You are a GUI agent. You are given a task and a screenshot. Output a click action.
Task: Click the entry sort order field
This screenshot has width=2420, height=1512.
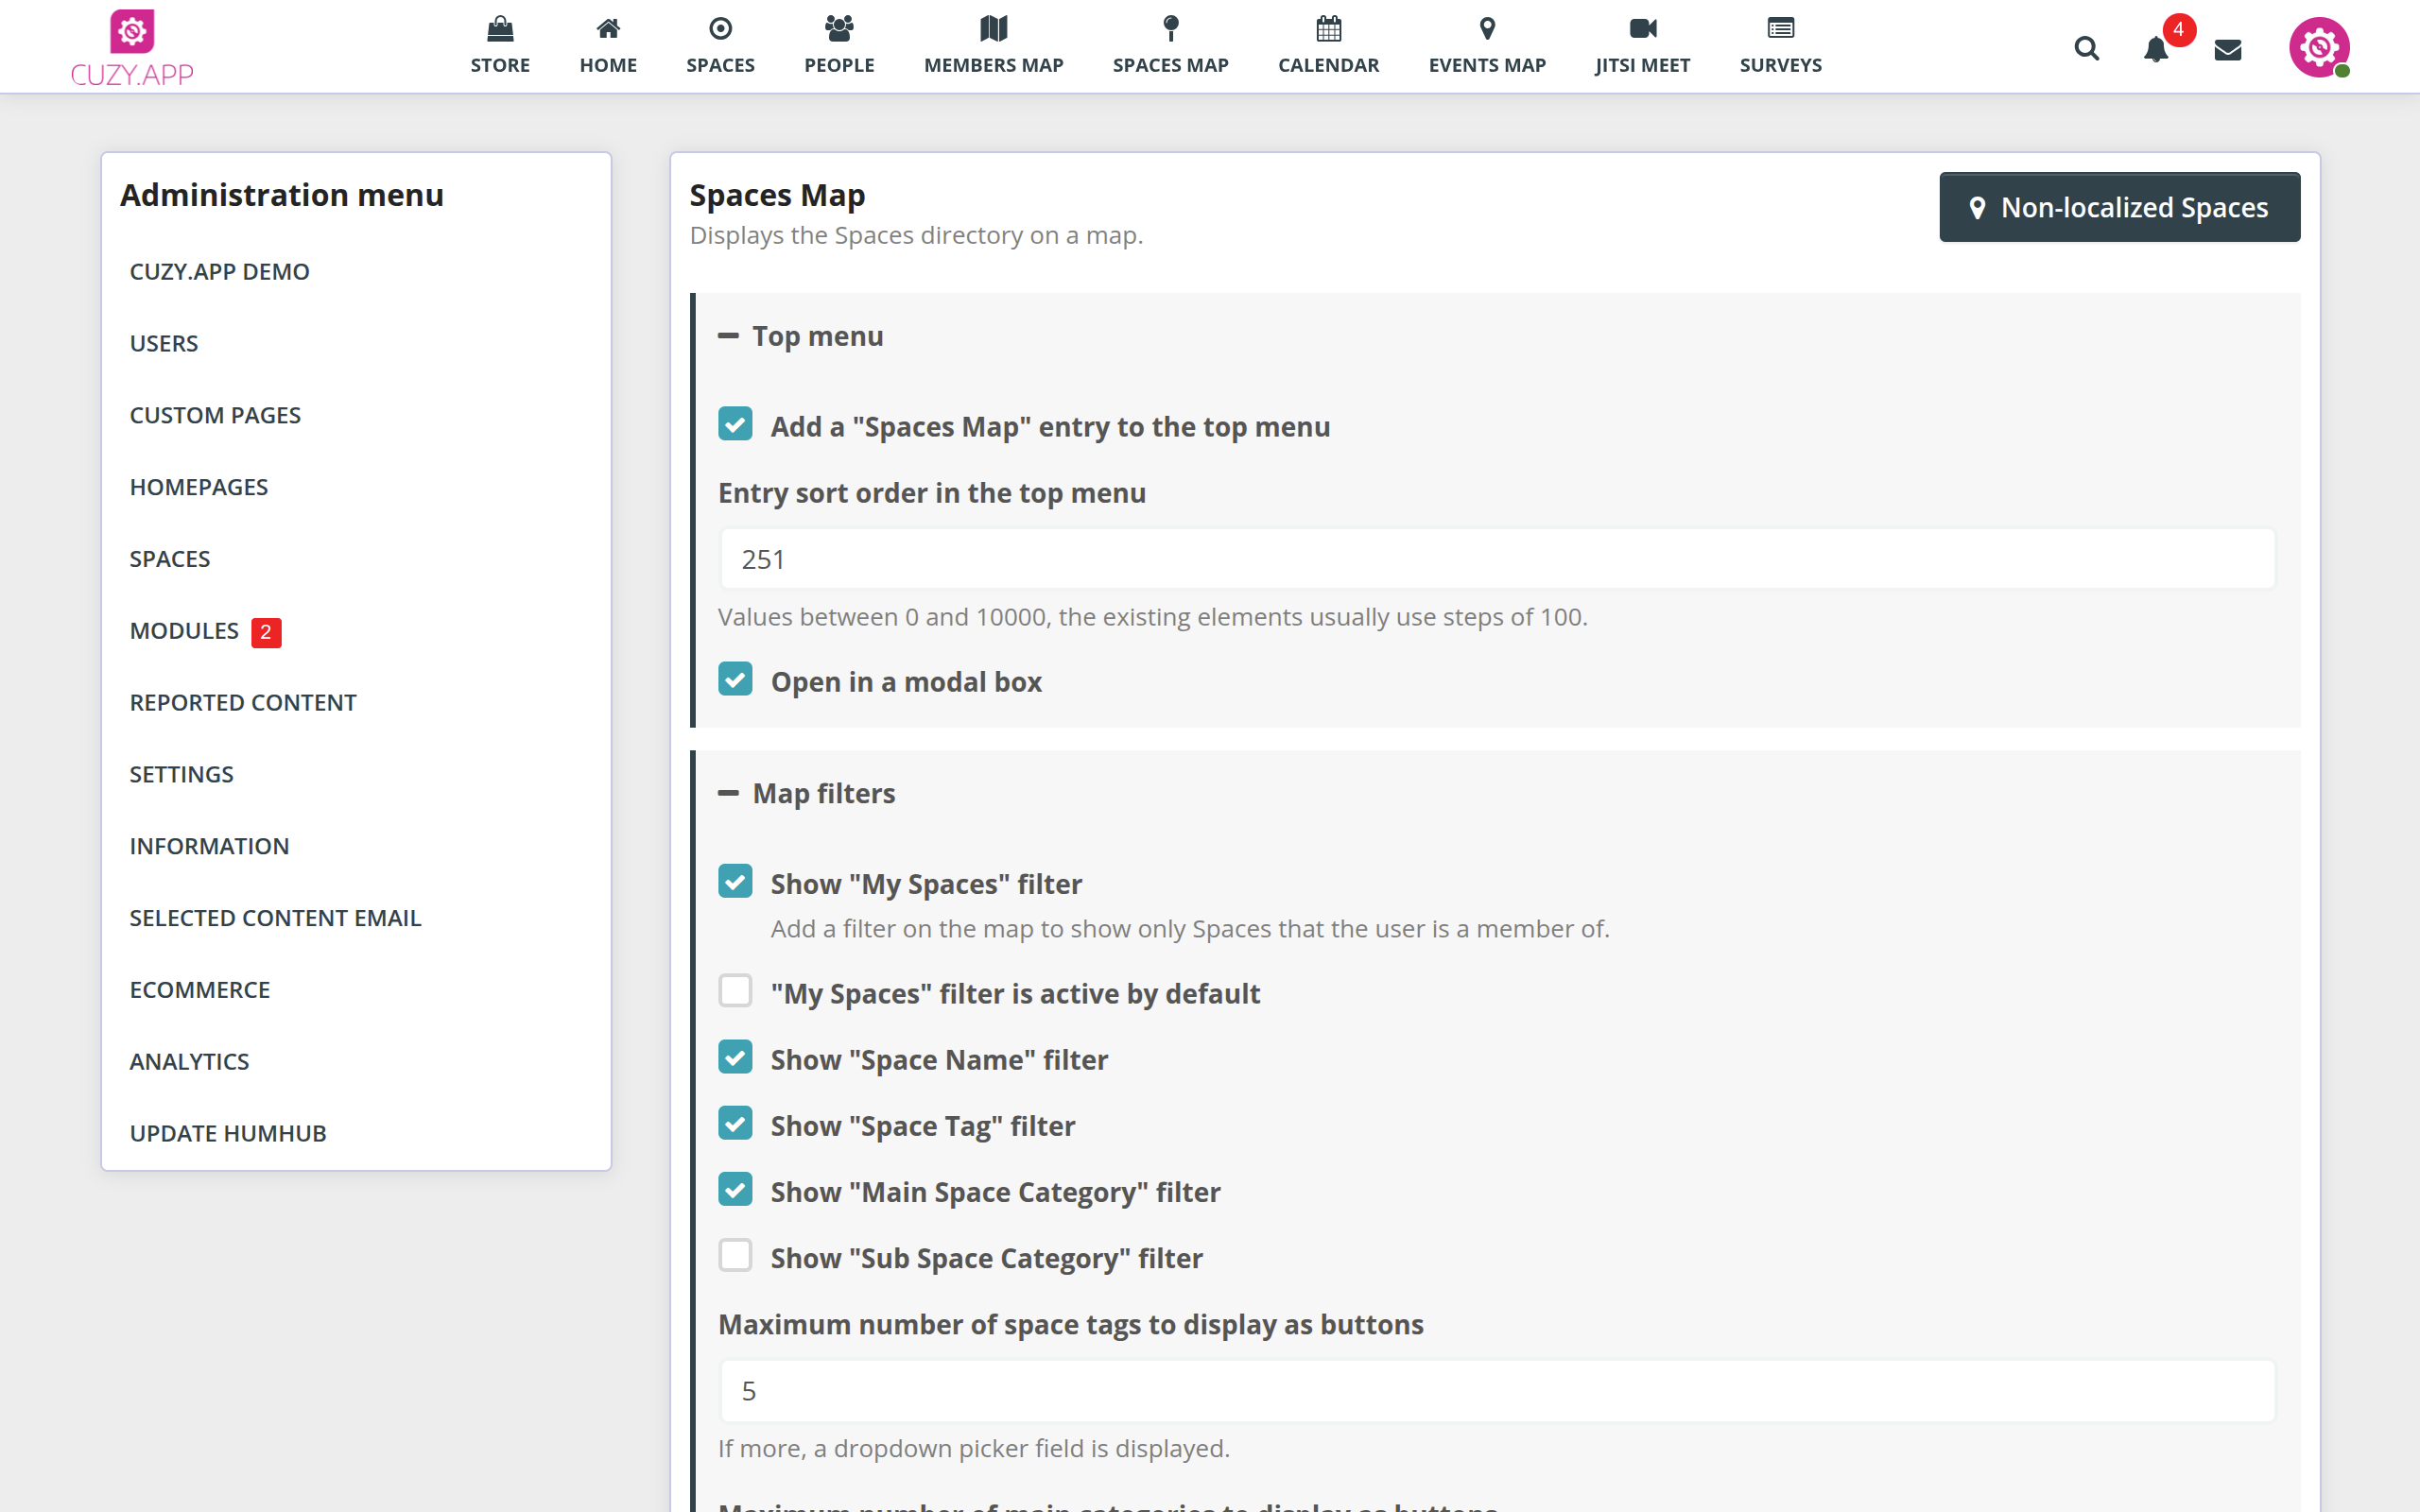[x=1496, y=559]
